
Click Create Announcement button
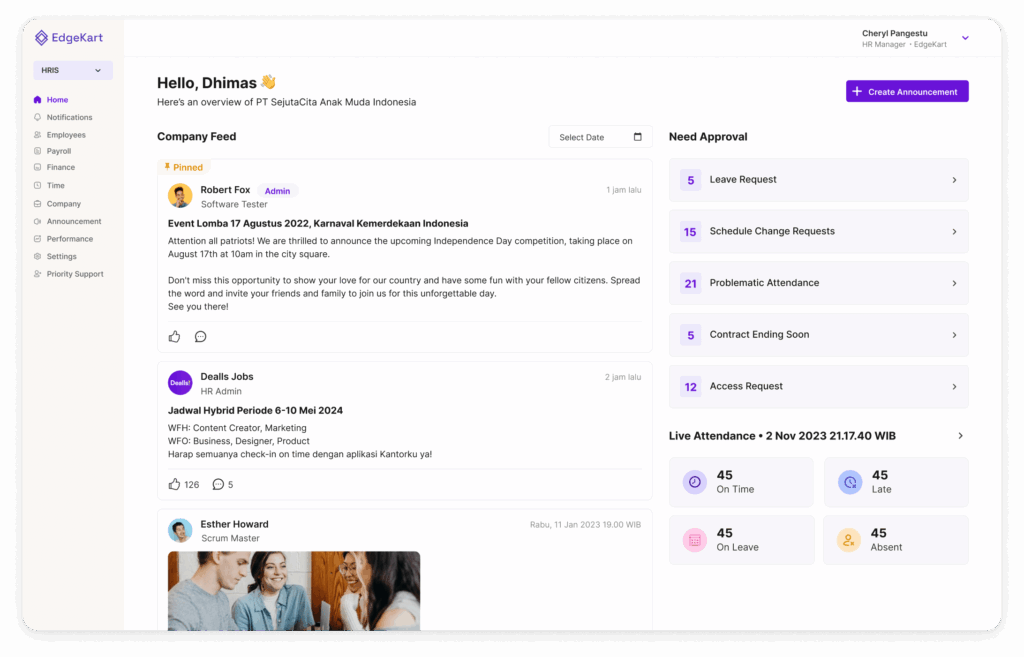[907, 91]
